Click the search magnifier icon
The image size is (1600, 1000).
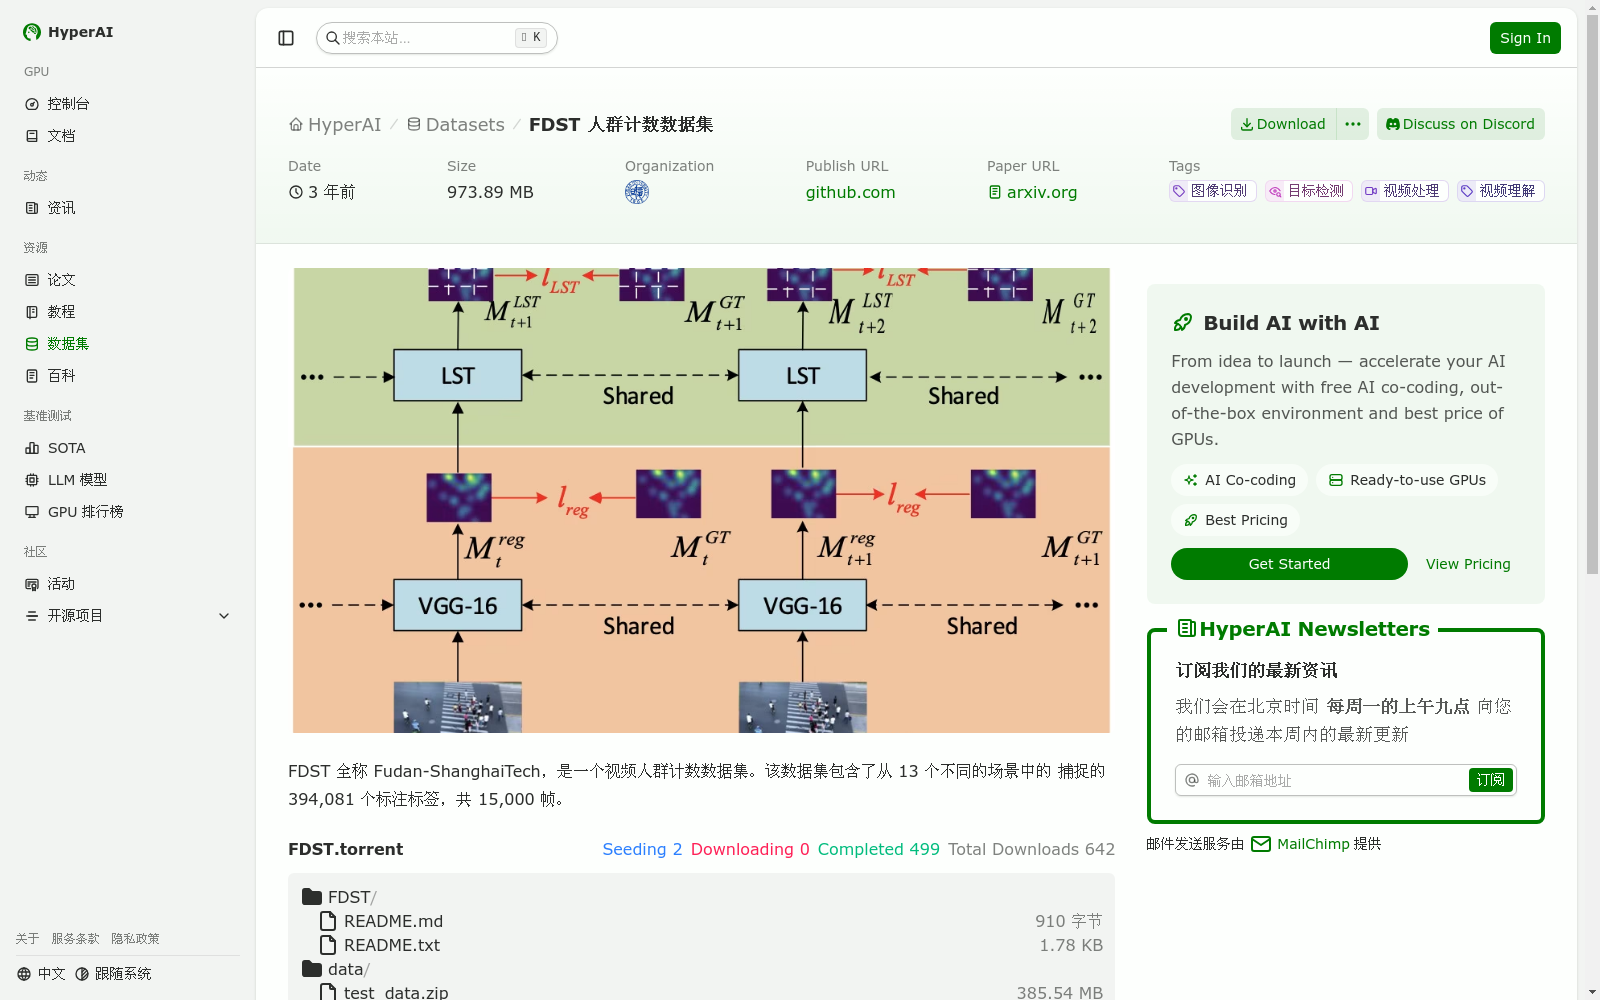coord(333,38)
